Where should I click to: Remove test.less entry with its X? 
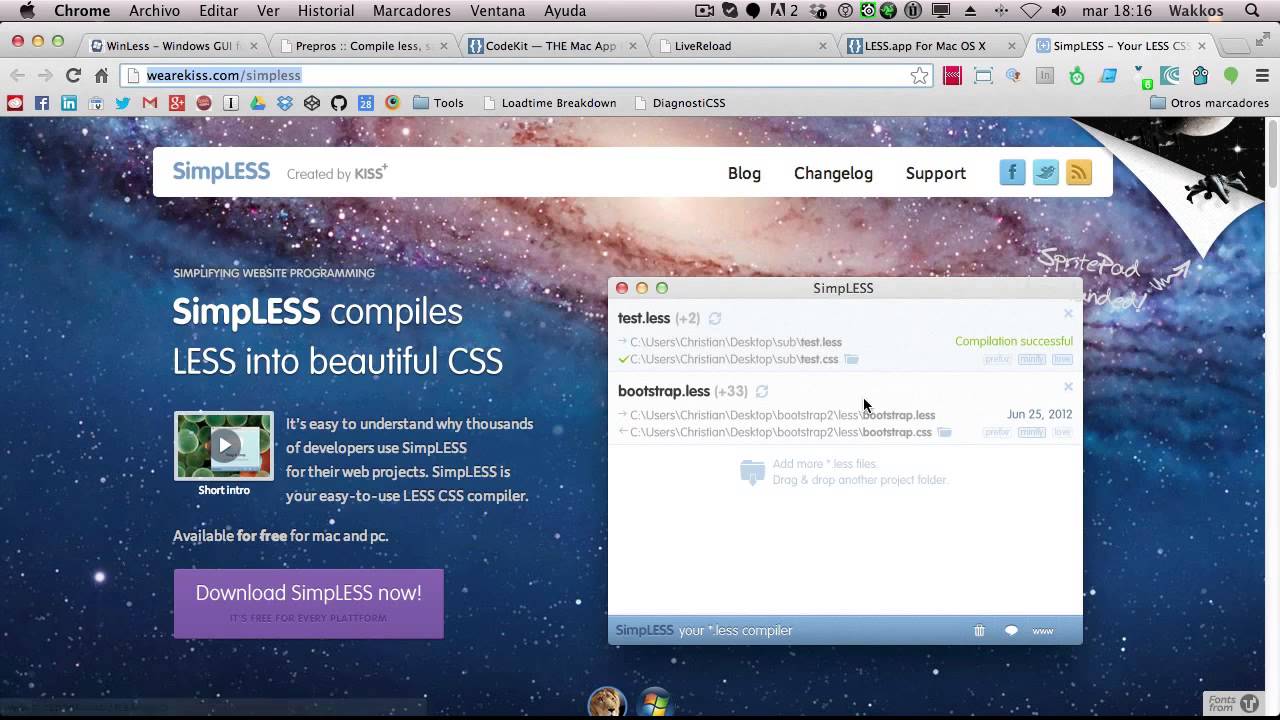pos(1068,314)
